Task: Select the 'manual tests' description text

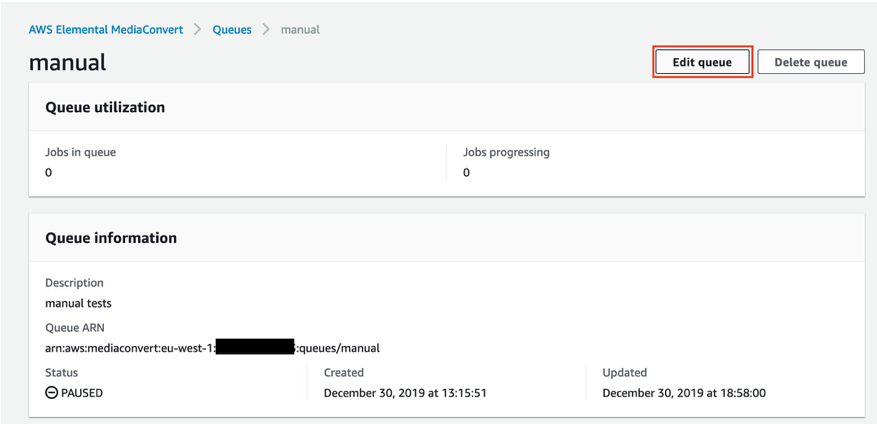Action: (x=78, y=304)
